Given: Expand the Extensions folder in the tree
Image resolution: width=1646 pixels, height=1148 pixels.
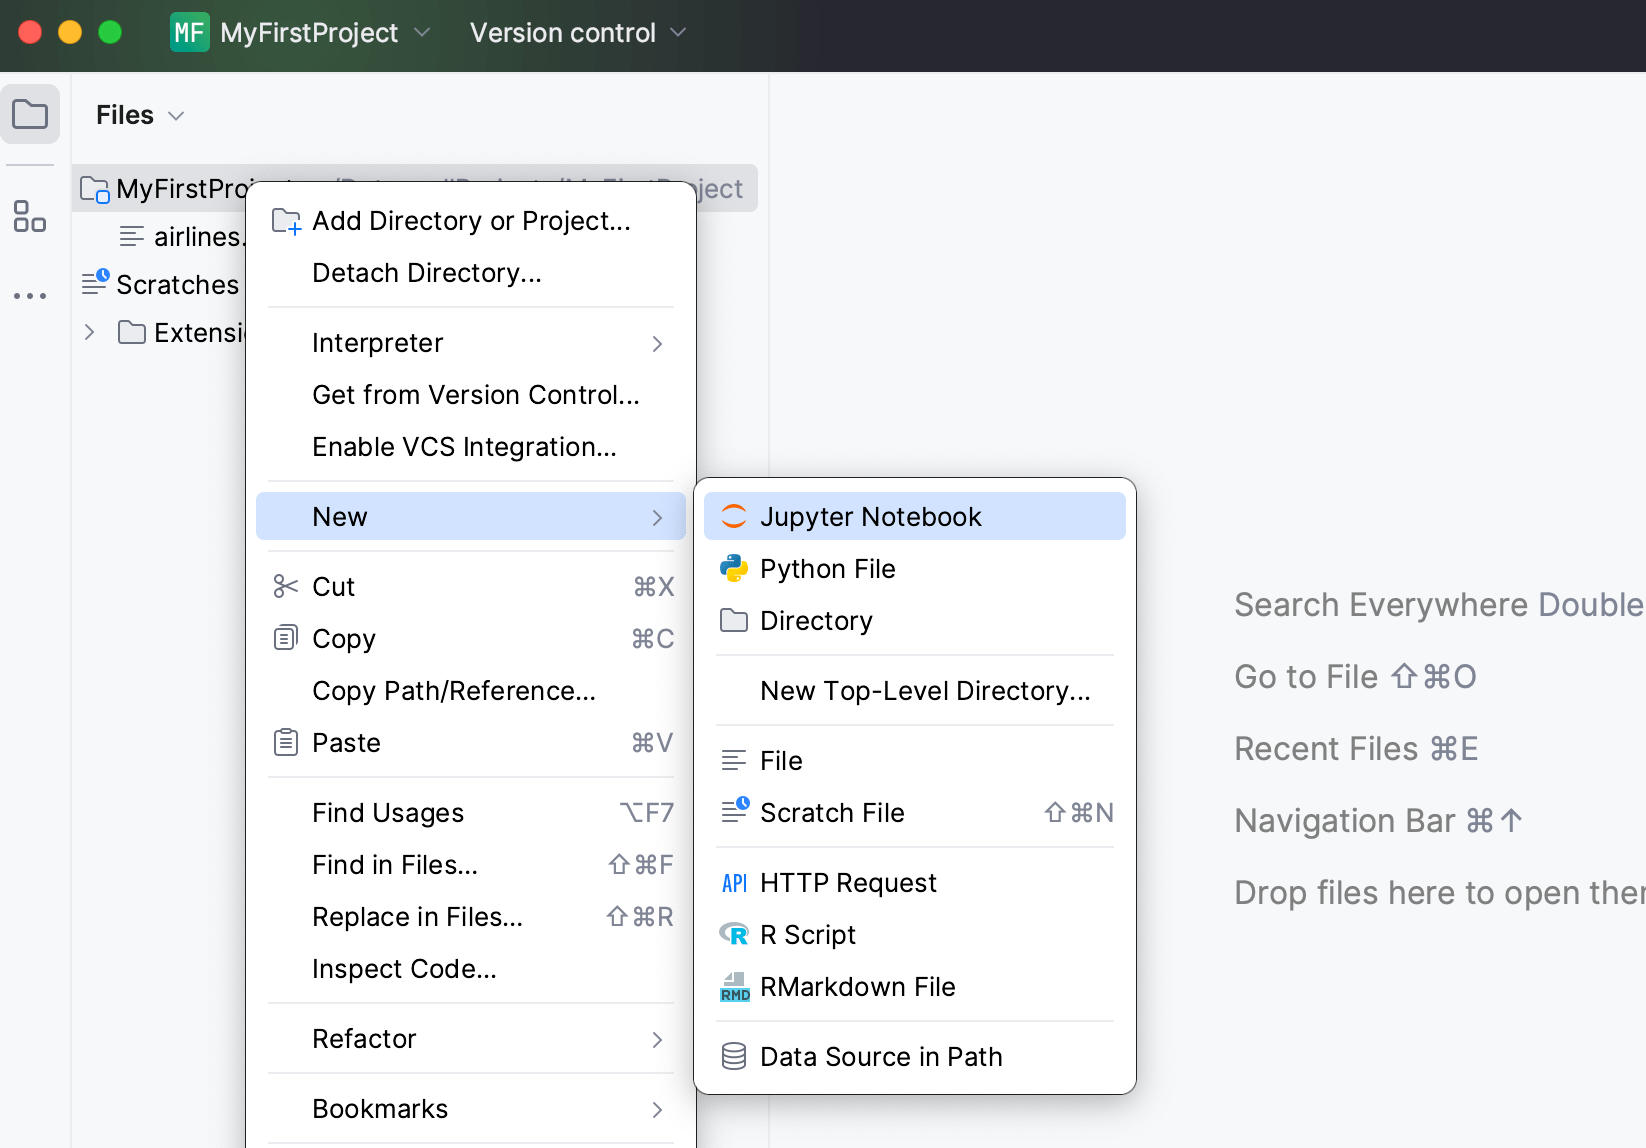Looking at the screenshot, I should [x=89, y=332].
